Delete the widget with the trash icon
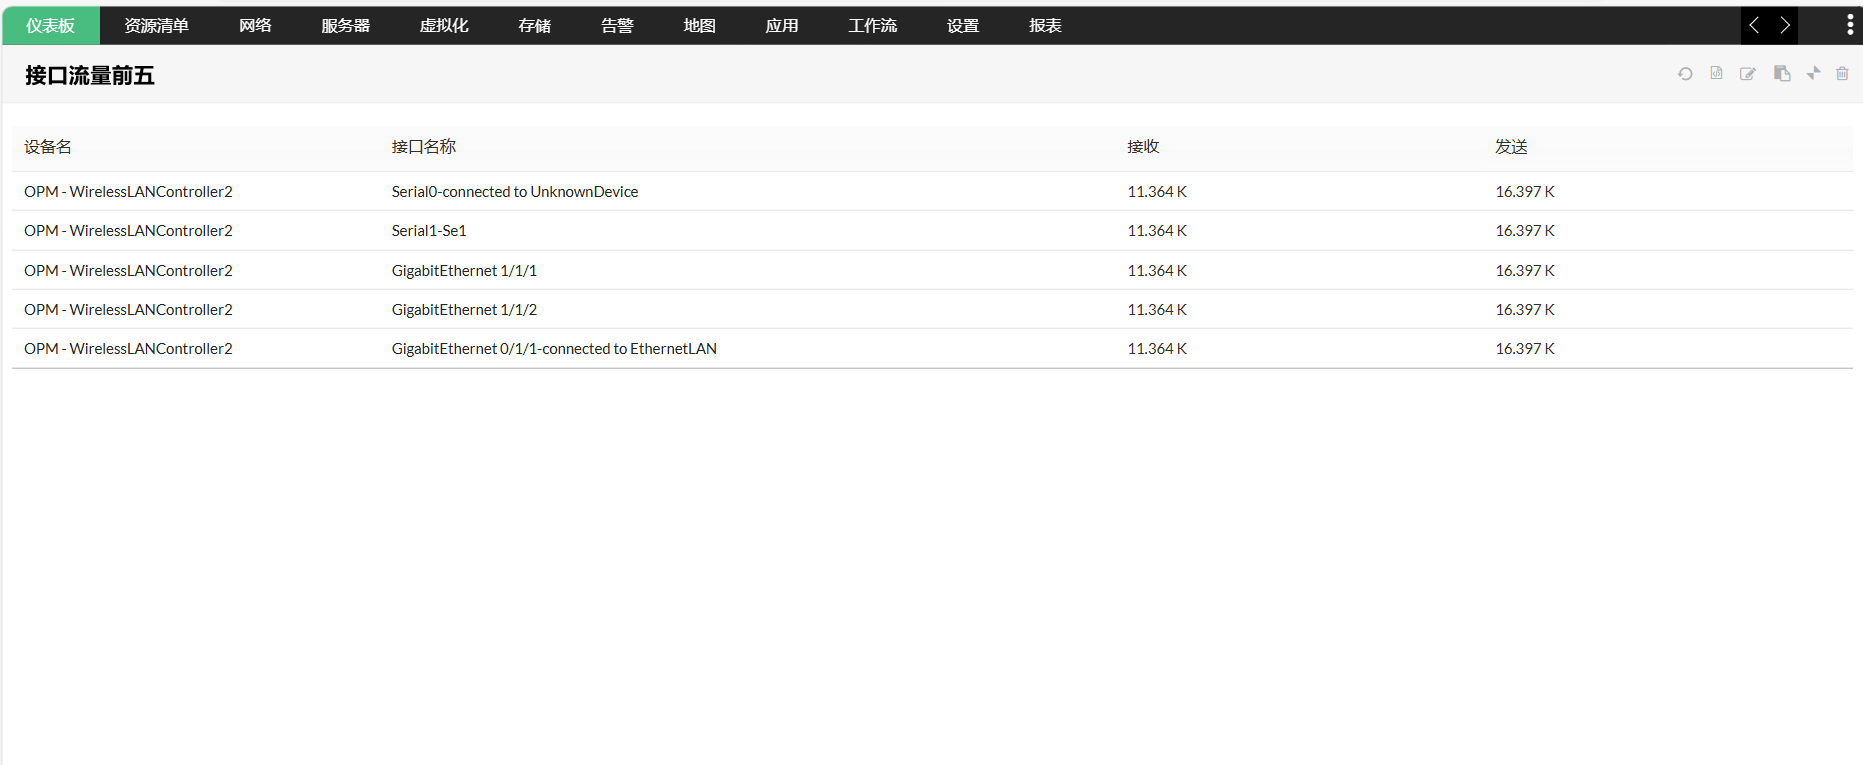The height and width of the screenshot is (765, 1863). pos(1842,73)
